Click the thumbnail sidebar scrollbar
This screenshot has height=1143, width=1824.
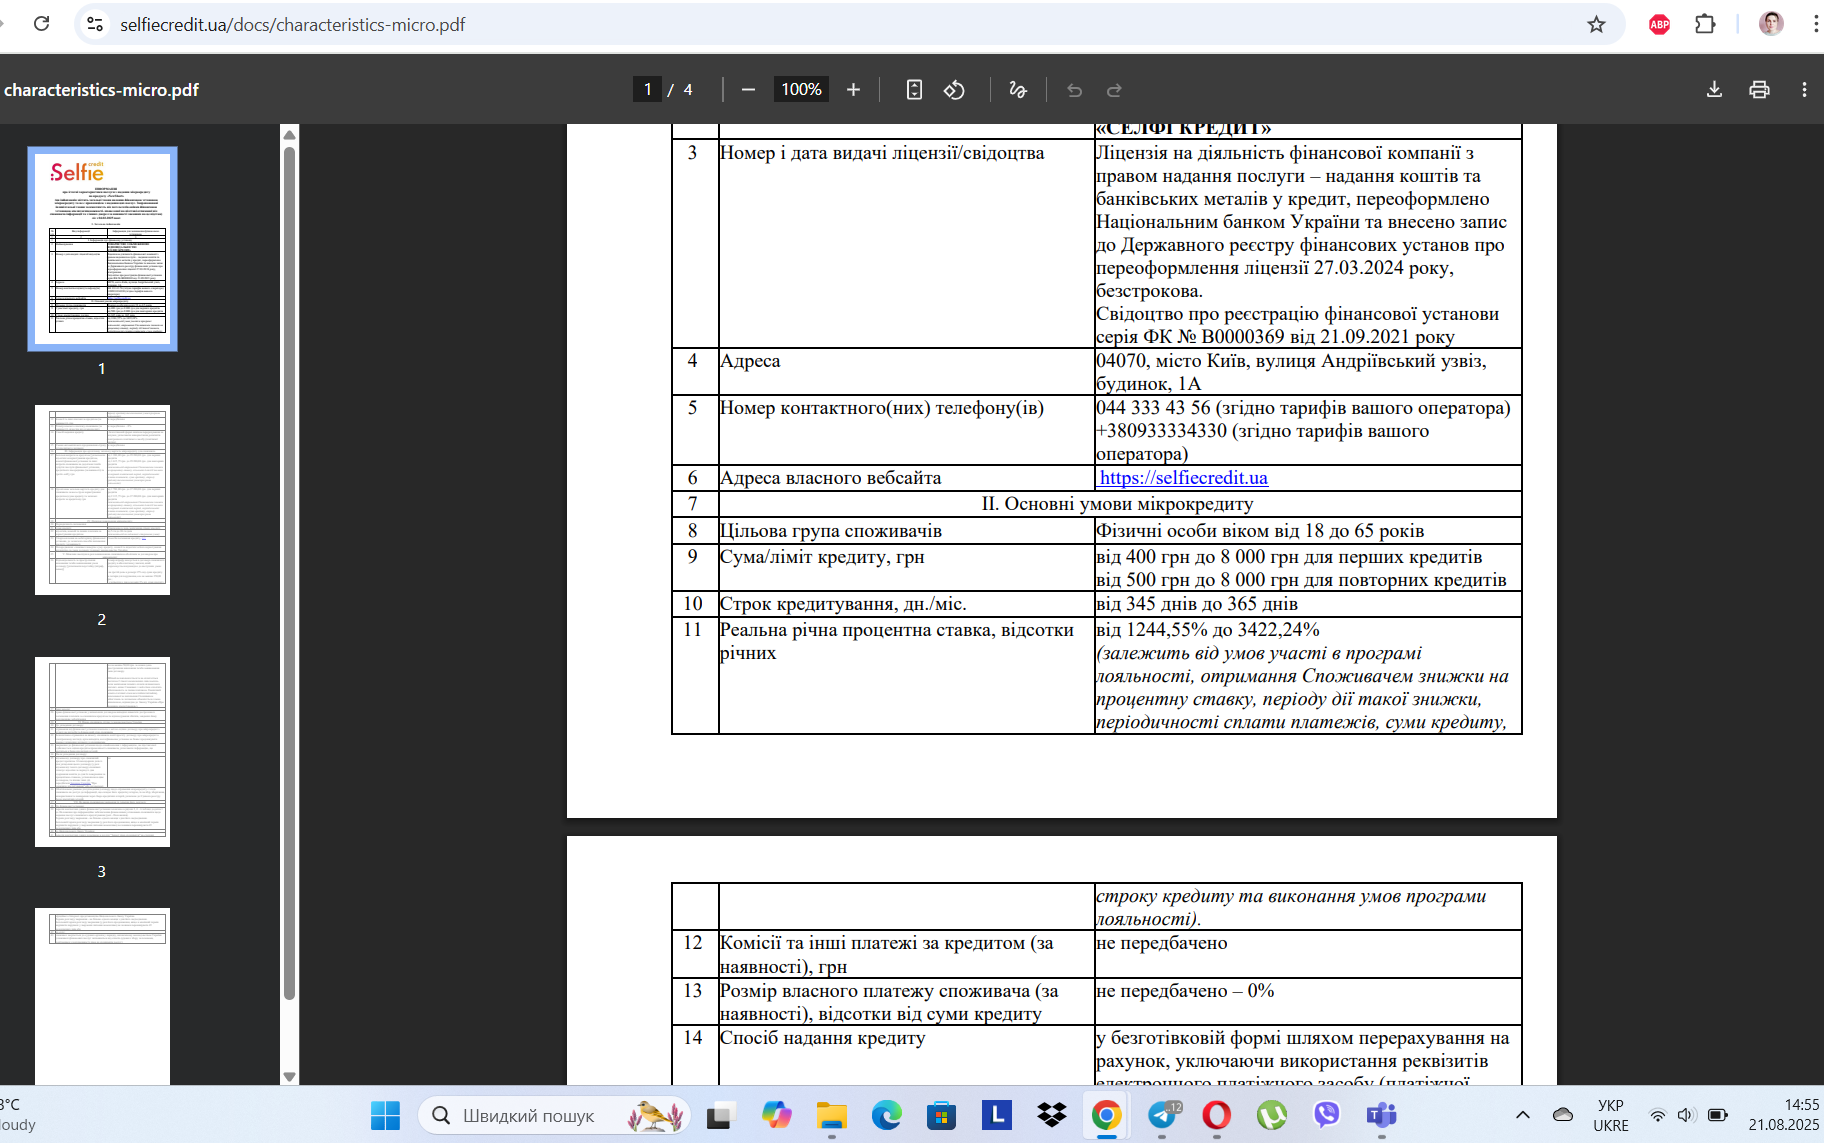tap(289, 574)
